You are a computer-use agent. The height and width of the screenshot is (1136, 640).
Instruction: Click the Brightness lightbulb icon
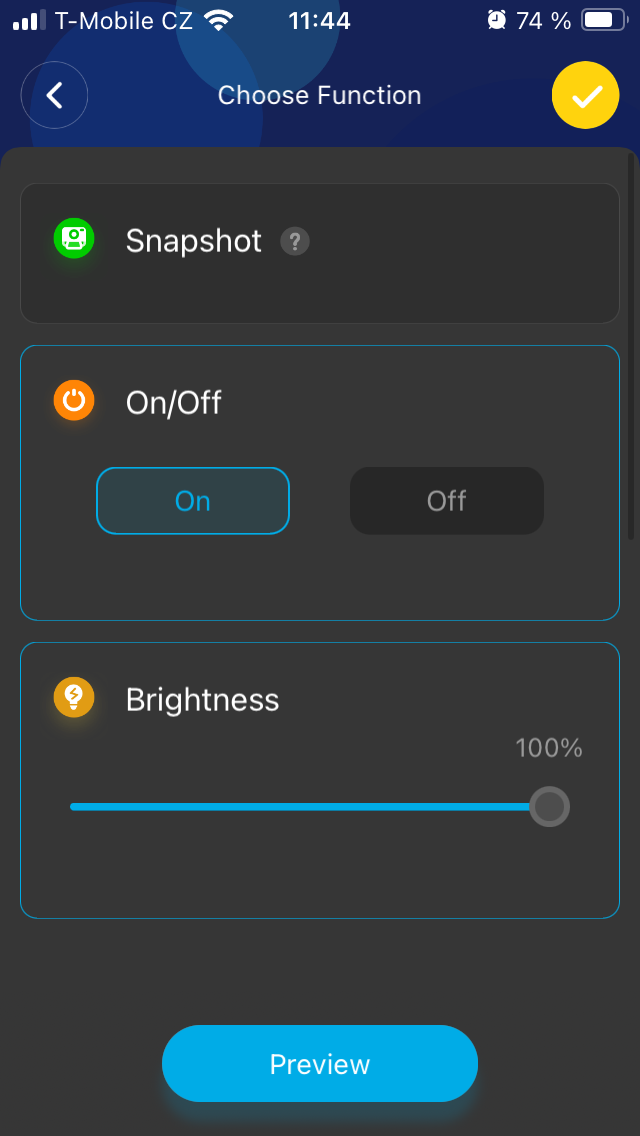click(73, 696)
